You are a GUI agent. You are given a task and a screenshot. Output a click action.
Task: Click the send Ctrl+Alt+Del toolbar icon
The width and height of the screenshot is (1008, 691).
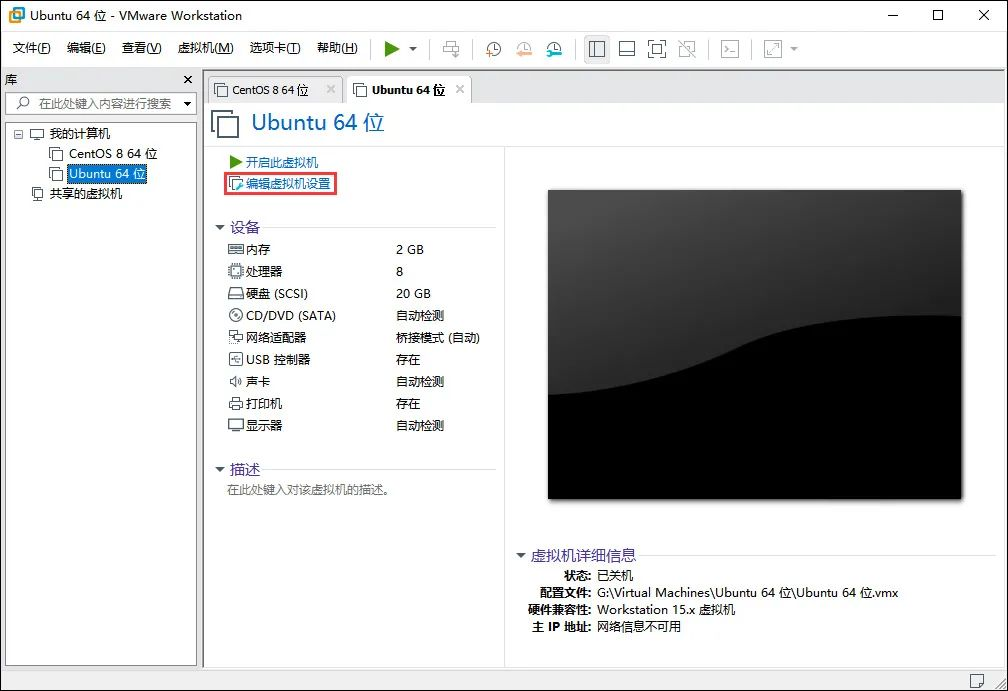pos(451,49)
